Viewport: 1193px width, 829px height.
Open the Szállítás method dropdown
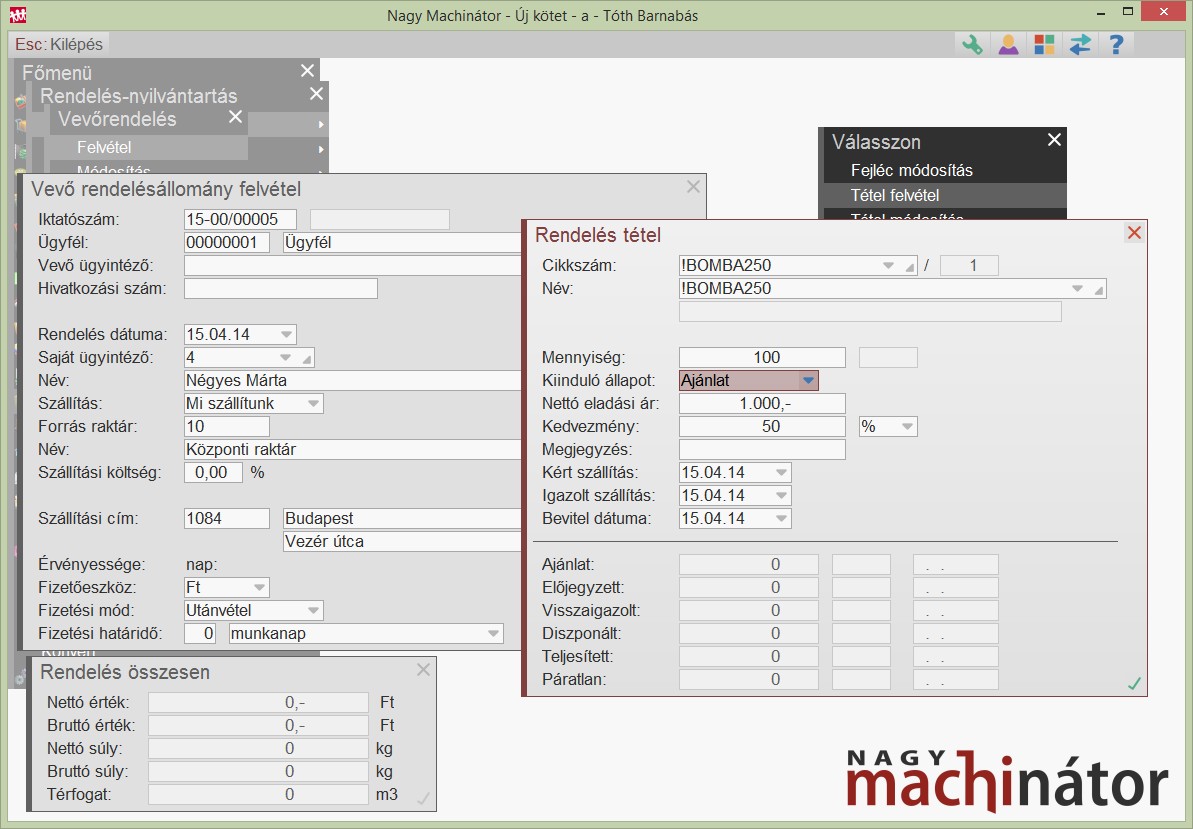tap(313, 404)
